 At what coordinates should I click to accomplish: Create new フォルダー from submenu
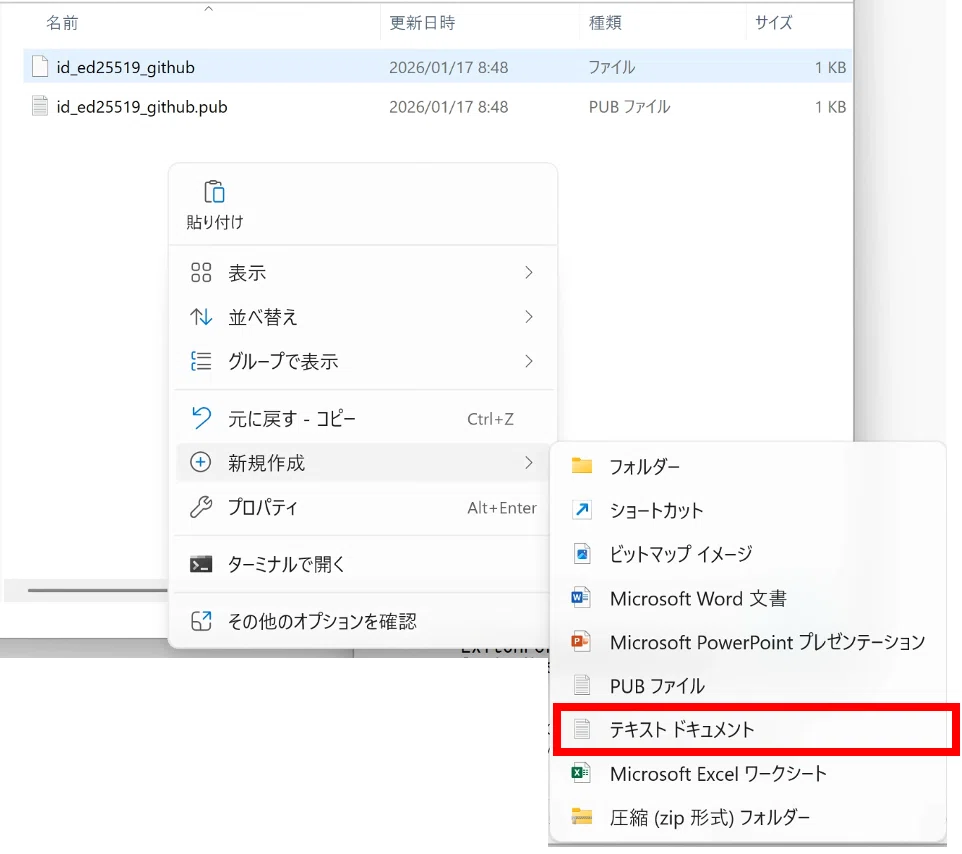[748, 466]
